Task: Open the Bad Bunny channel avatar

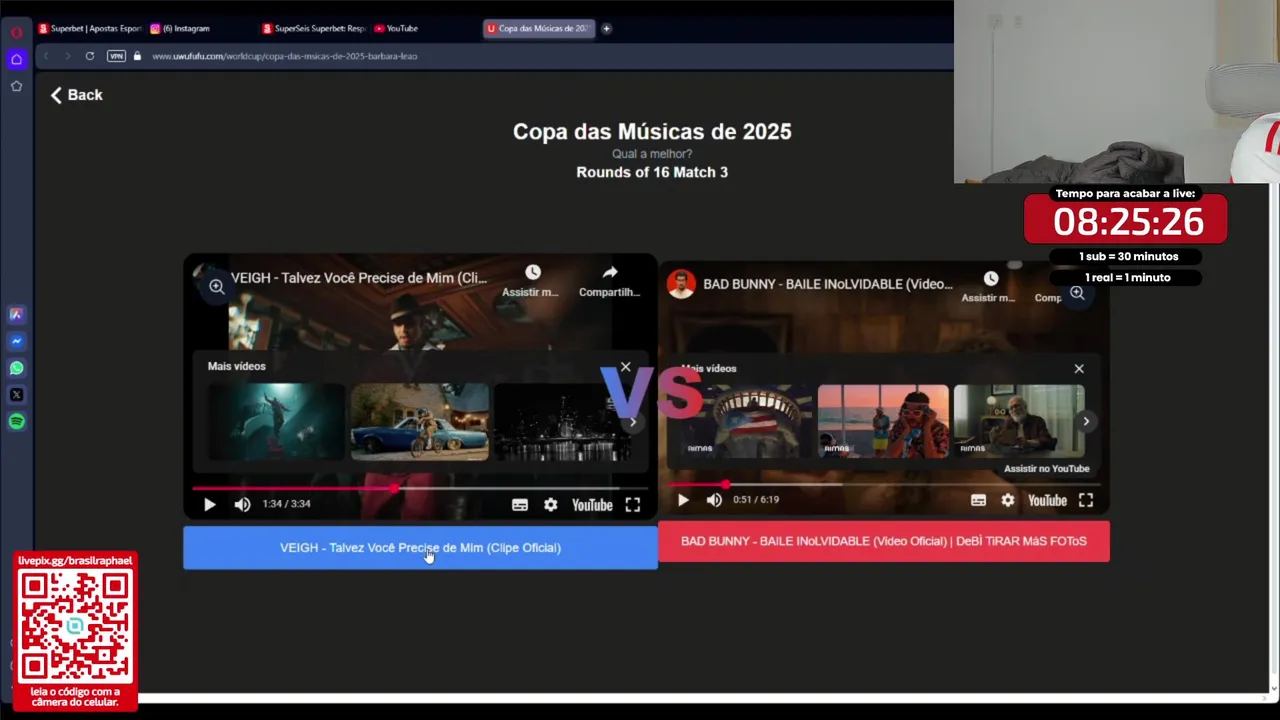Action: [681, 284]
